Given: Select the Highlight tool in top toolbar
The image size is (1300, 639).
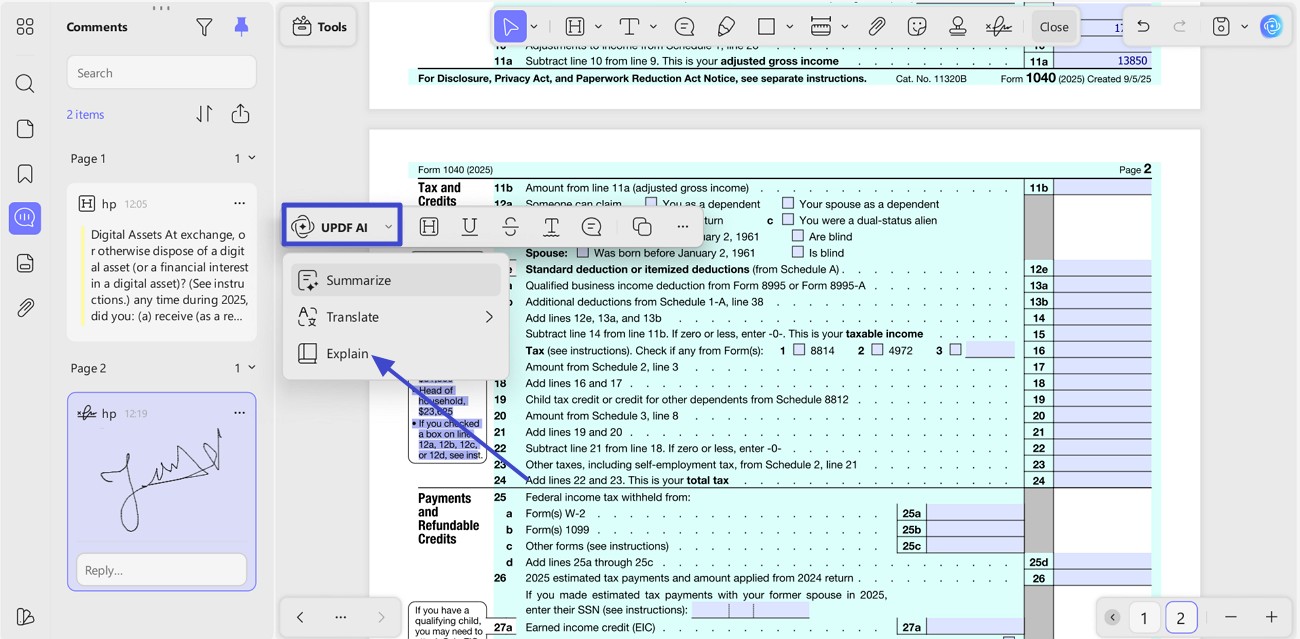Looking at the screenshot, I should point(575,27).
